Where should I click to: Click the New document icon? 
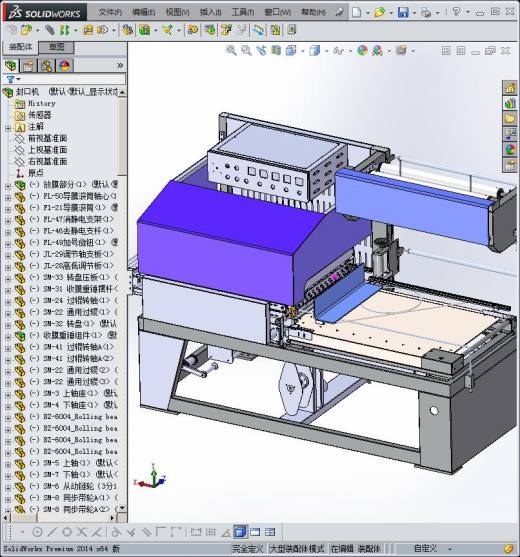pyautogui.click(x=357, y=12)
